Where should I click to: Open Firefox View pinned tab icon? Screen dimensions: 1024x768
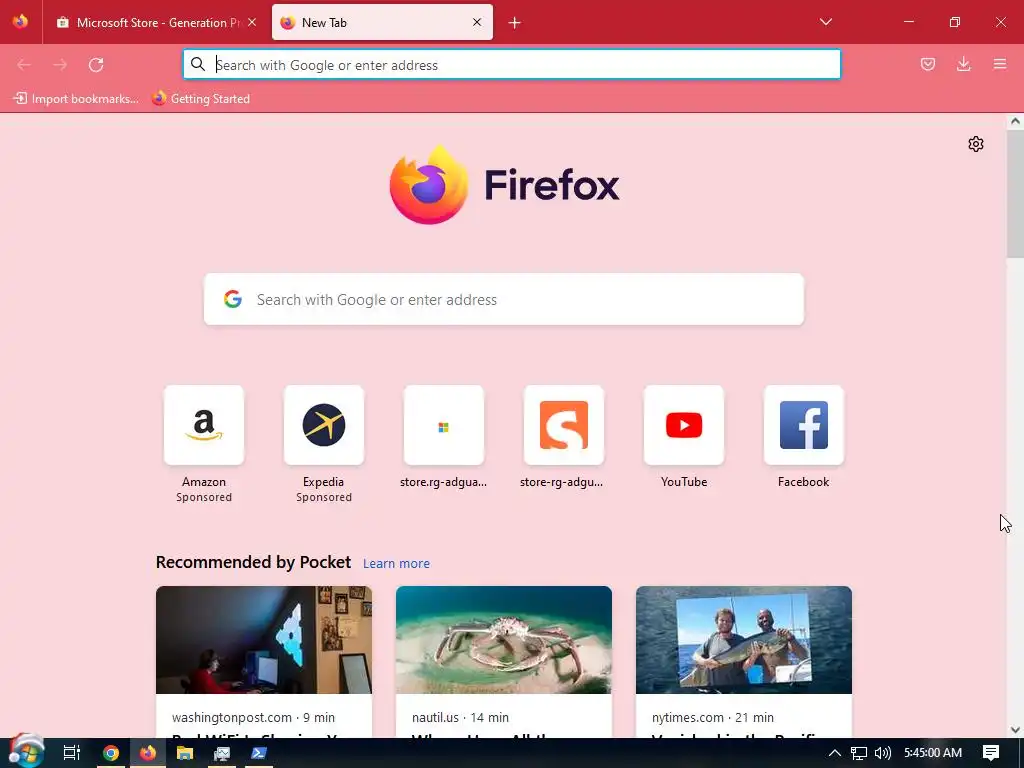click(x=20, y=22)
